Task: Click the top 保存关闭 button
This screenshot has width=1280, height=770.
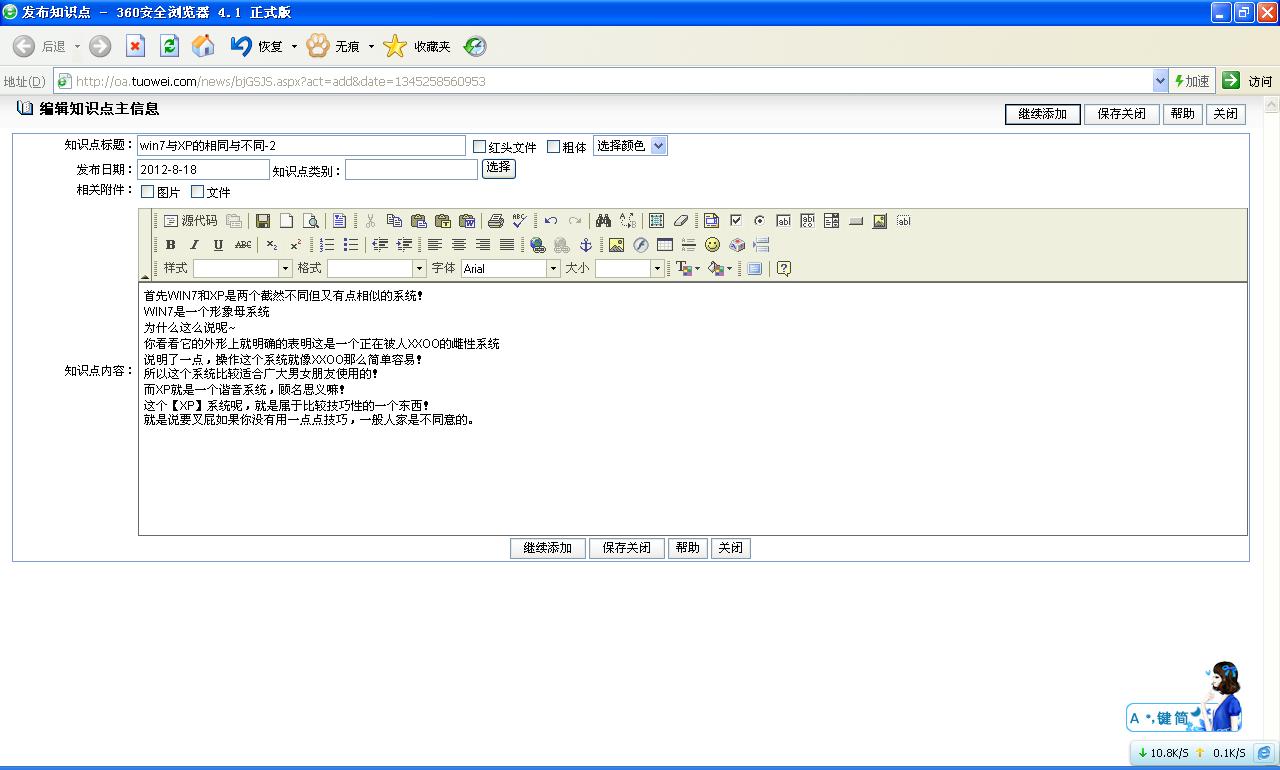Action: pyautogui.click(x=1121, y=114)
